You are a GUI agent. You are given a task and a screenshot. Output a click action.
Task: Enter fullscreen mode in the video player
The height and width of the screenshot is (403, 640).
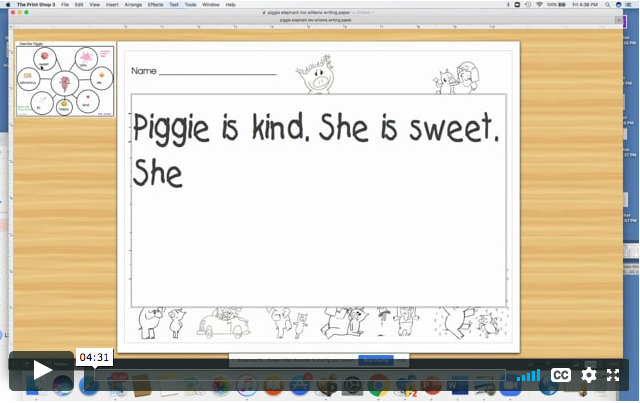coord(613,375)
